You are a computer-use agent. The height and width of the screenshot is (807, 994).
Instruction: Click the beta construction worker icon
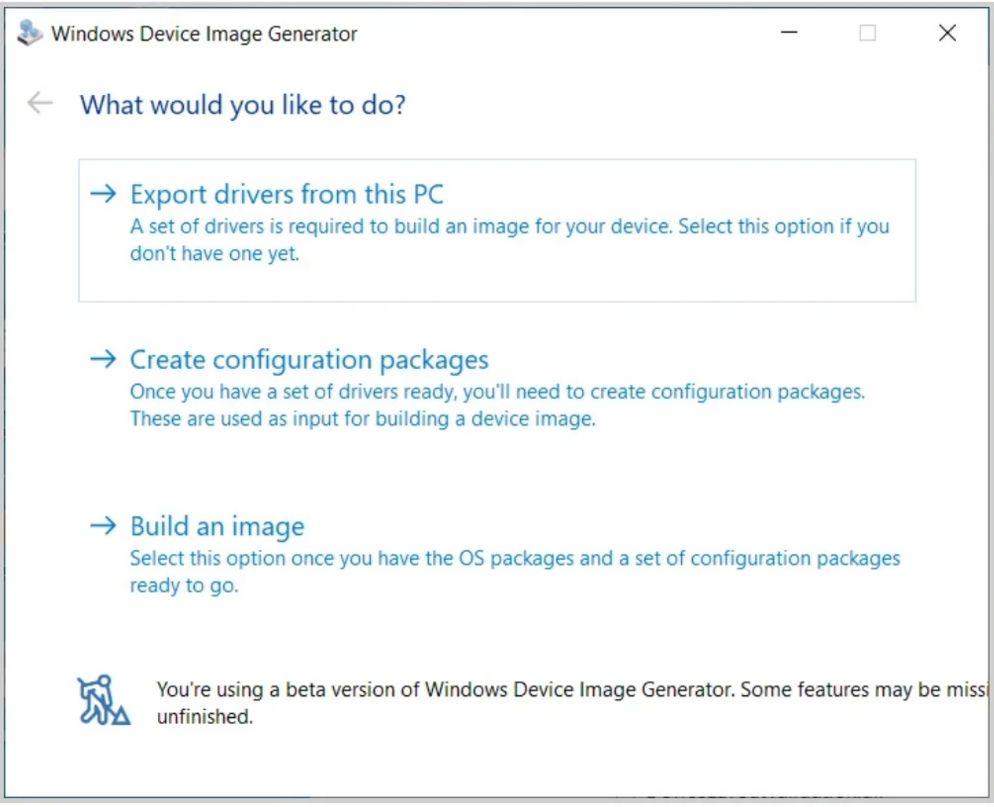click(104, 700)
